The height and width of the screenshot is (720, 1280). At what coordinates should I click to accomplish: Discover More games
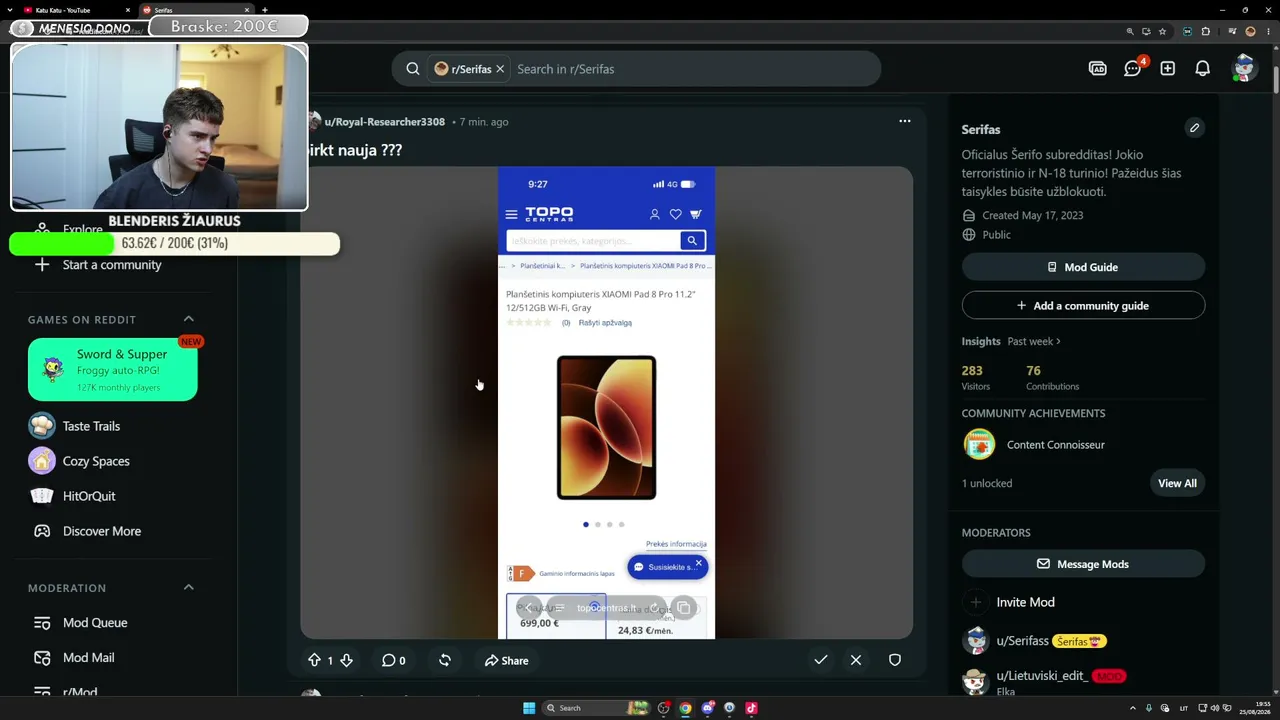(101, 531)
